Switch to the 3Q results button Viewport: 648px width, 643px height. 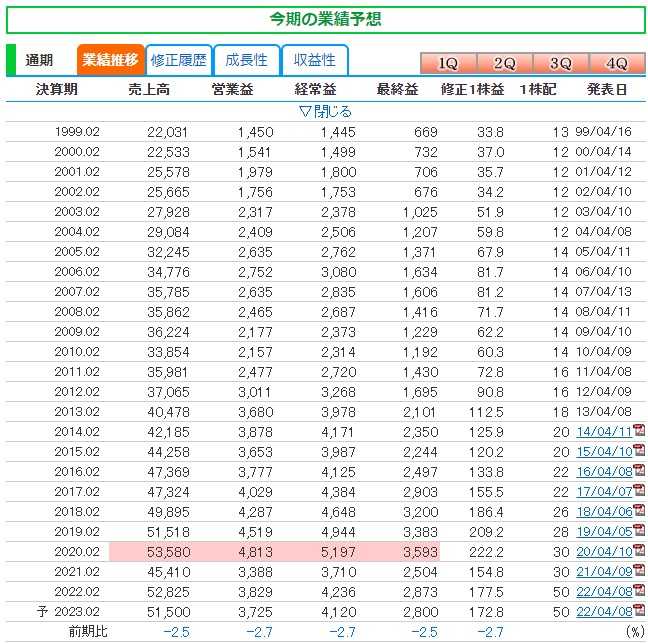click(x=560, y=63)
